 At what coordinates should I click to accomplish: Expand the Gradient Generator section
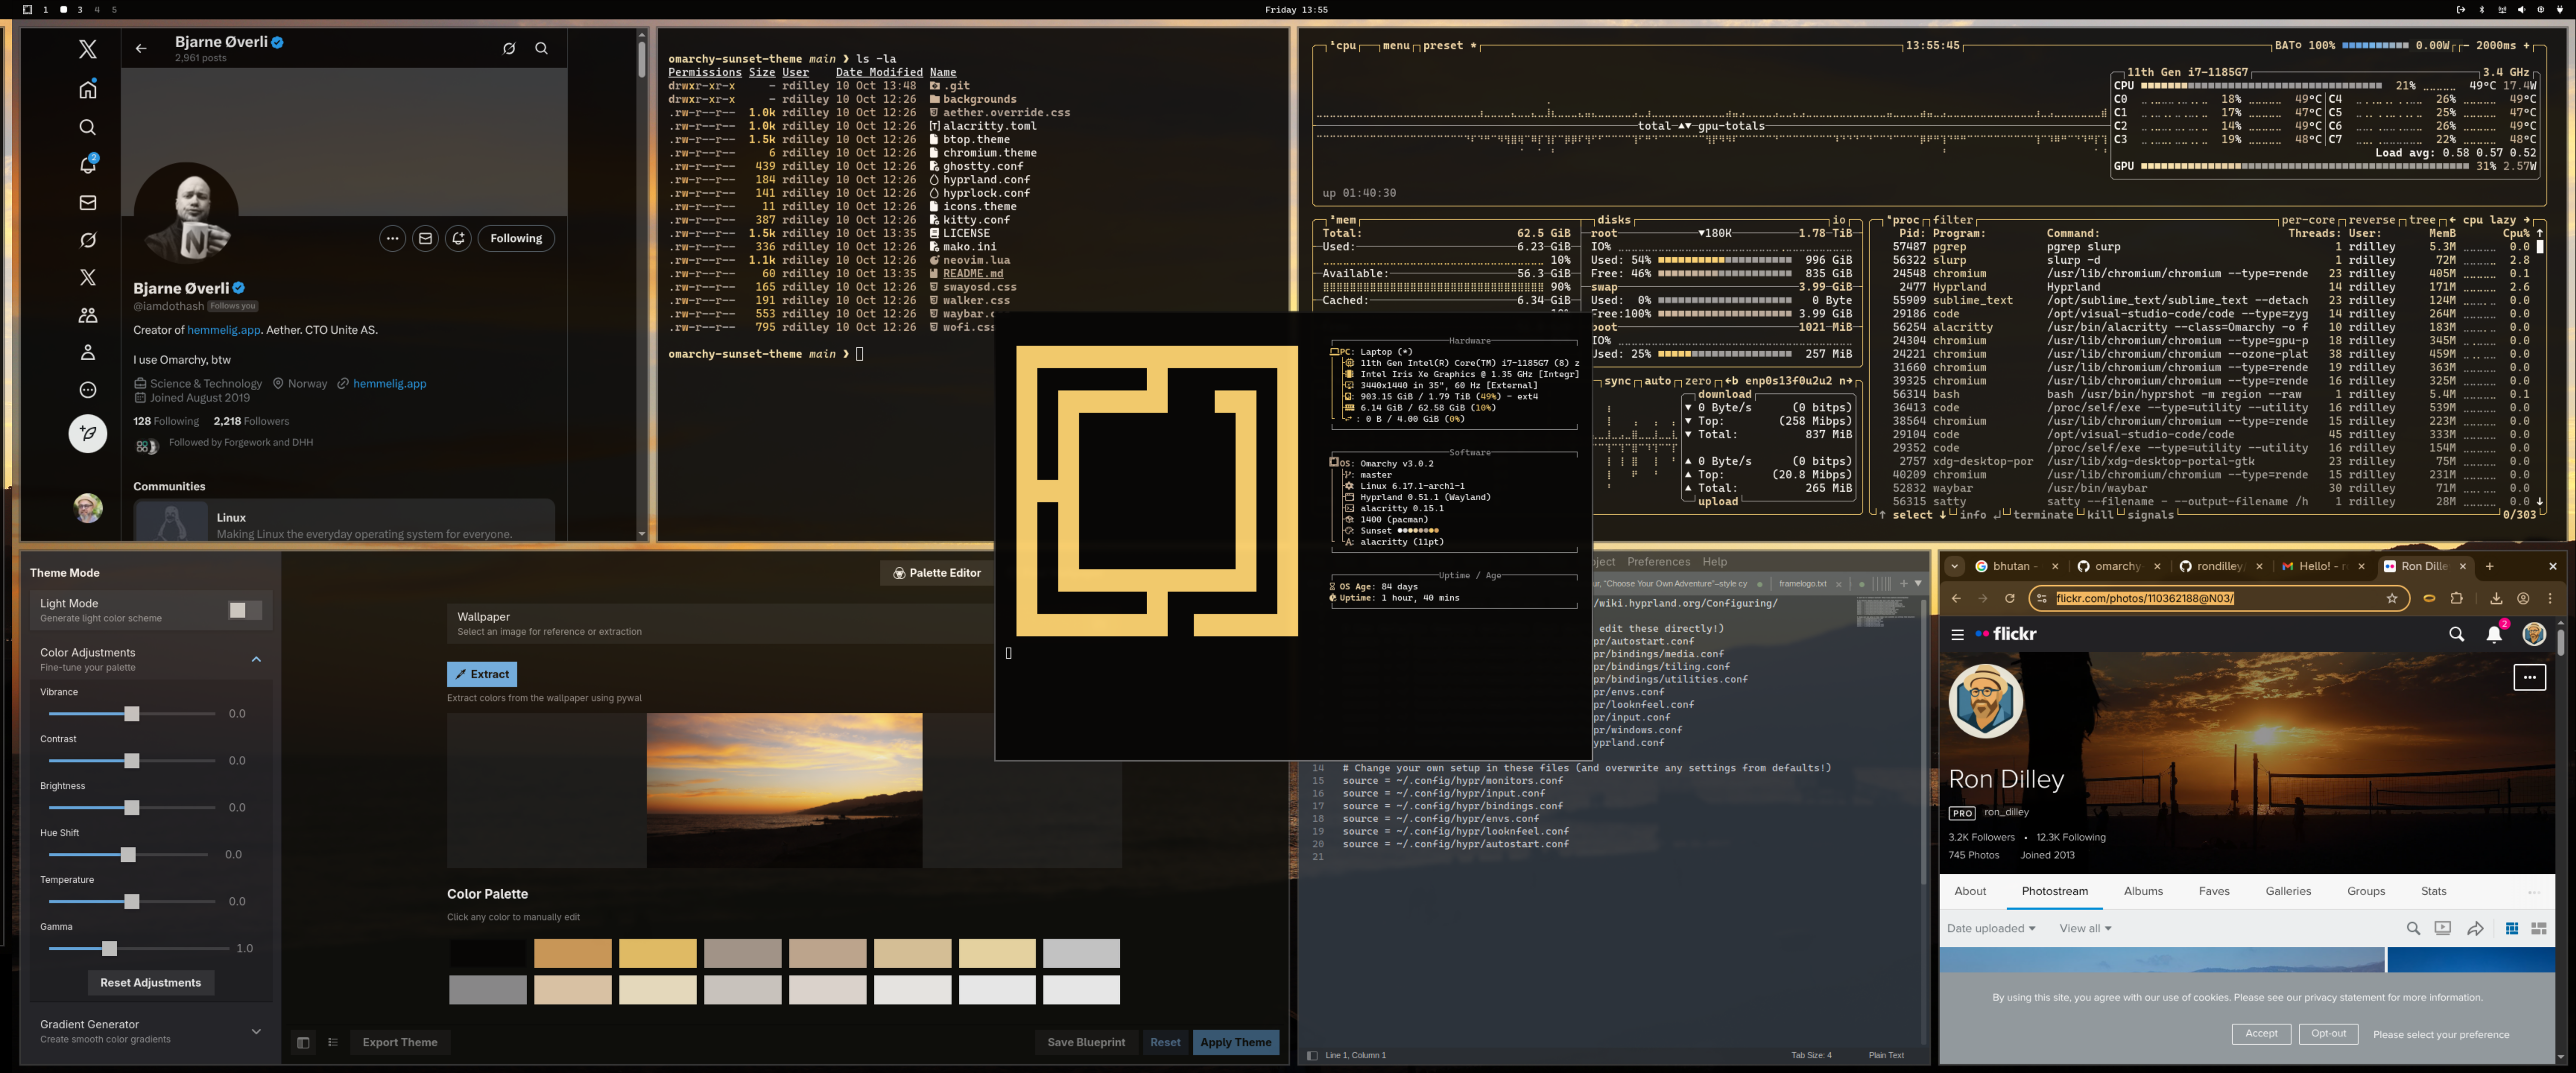(x=256, y=1031)
